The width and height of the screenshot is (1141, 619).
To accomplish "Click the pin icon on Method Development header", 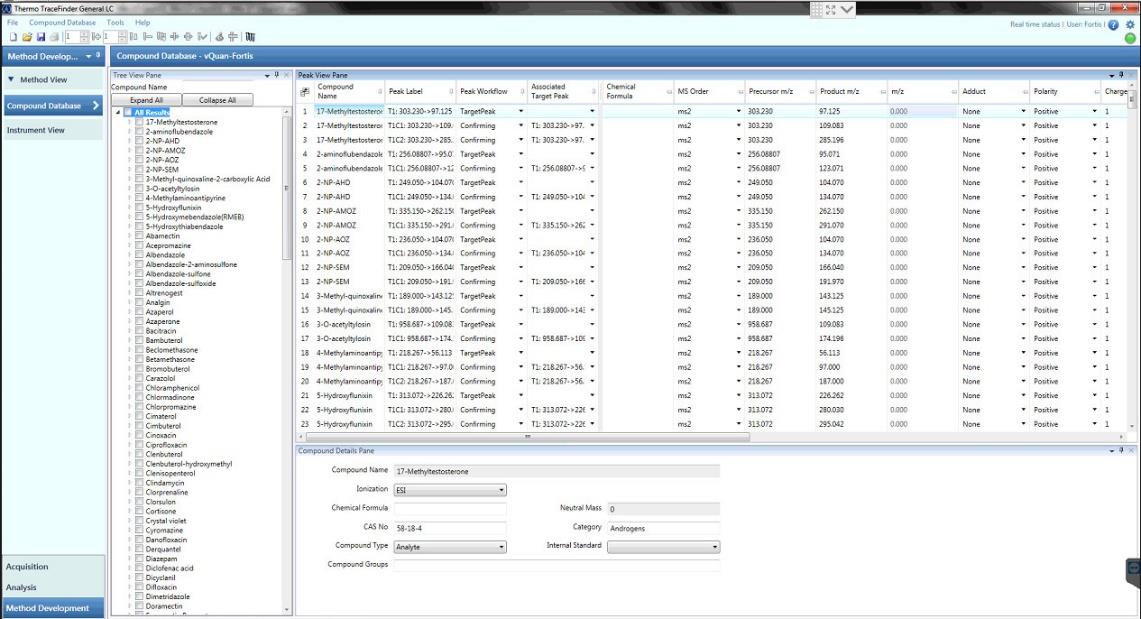I will point(98,55).
